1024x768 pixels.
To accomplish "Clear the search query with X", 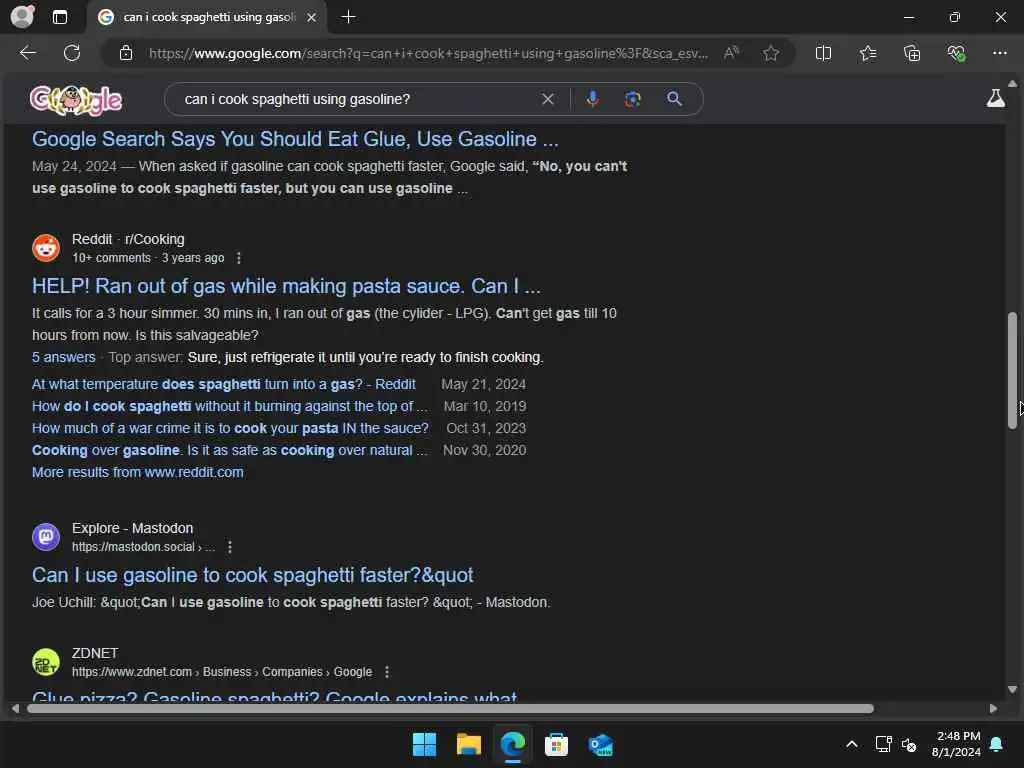I will pos(548,99).
